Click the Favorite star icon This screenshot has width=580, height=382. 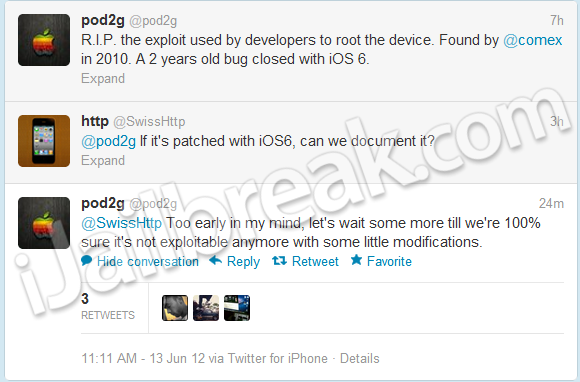356,260
